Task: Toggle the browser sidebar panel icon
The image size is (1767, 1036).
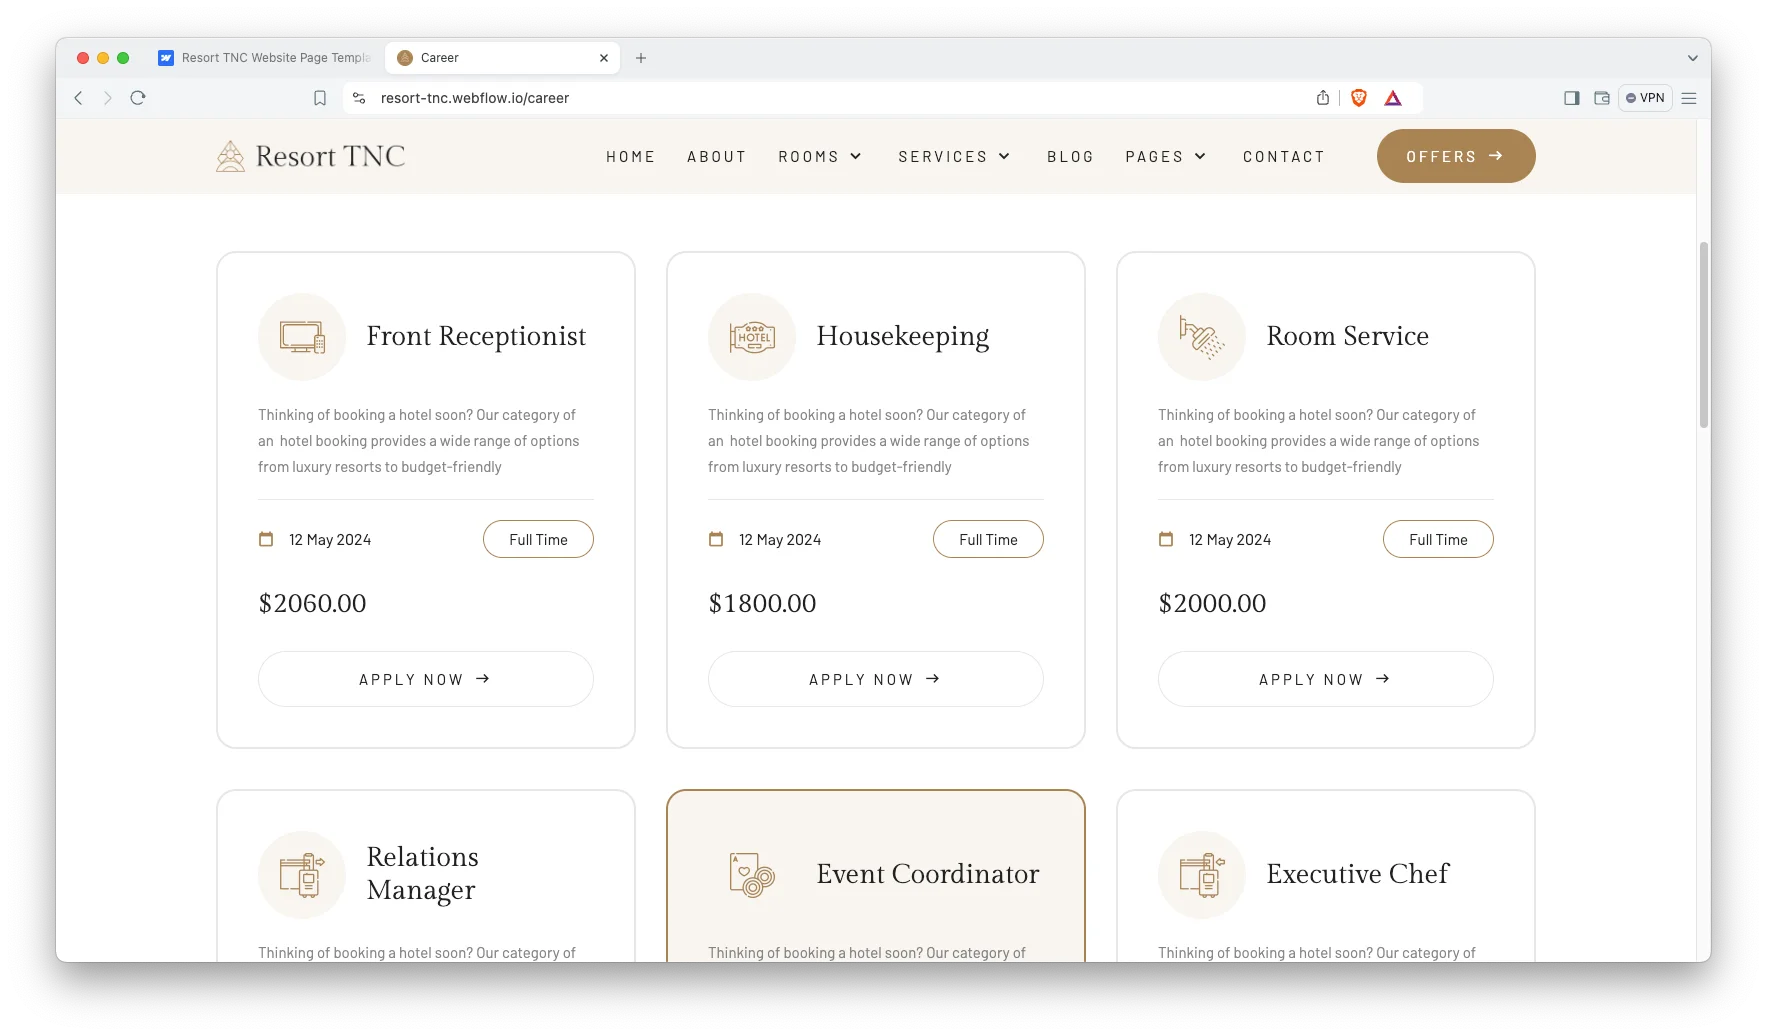Action: (x=1571, y=98)
